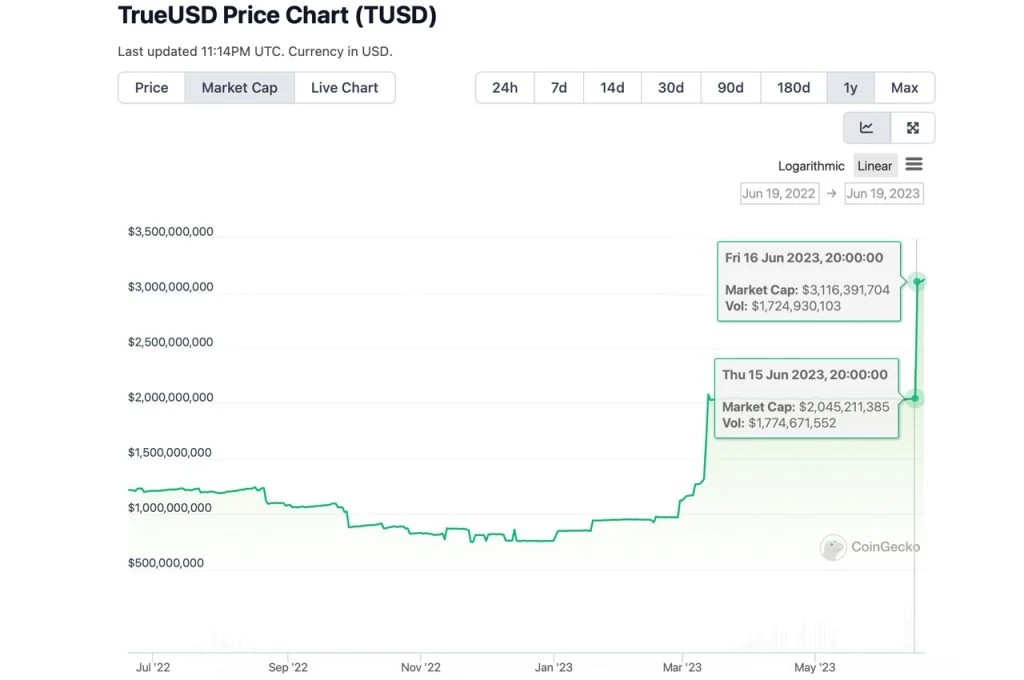Image resolution: width=1024 pixels, height=680 pixels.
Task: Click the 15 Jun 2023 data point
Action: click(914, 398)
